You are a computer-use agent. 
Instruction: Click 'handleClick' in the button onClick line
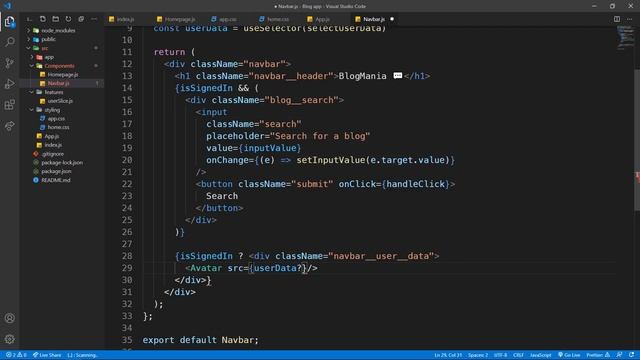point(416,184)
